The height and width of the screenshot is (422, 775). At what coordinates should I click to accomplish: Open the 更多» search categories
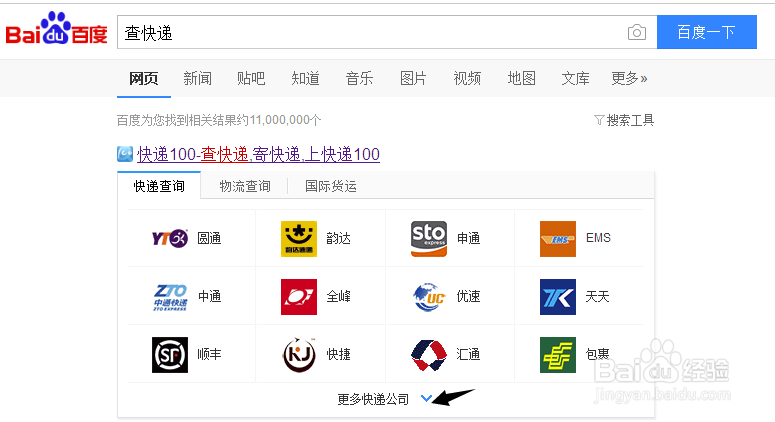click(x=629, y=78)
